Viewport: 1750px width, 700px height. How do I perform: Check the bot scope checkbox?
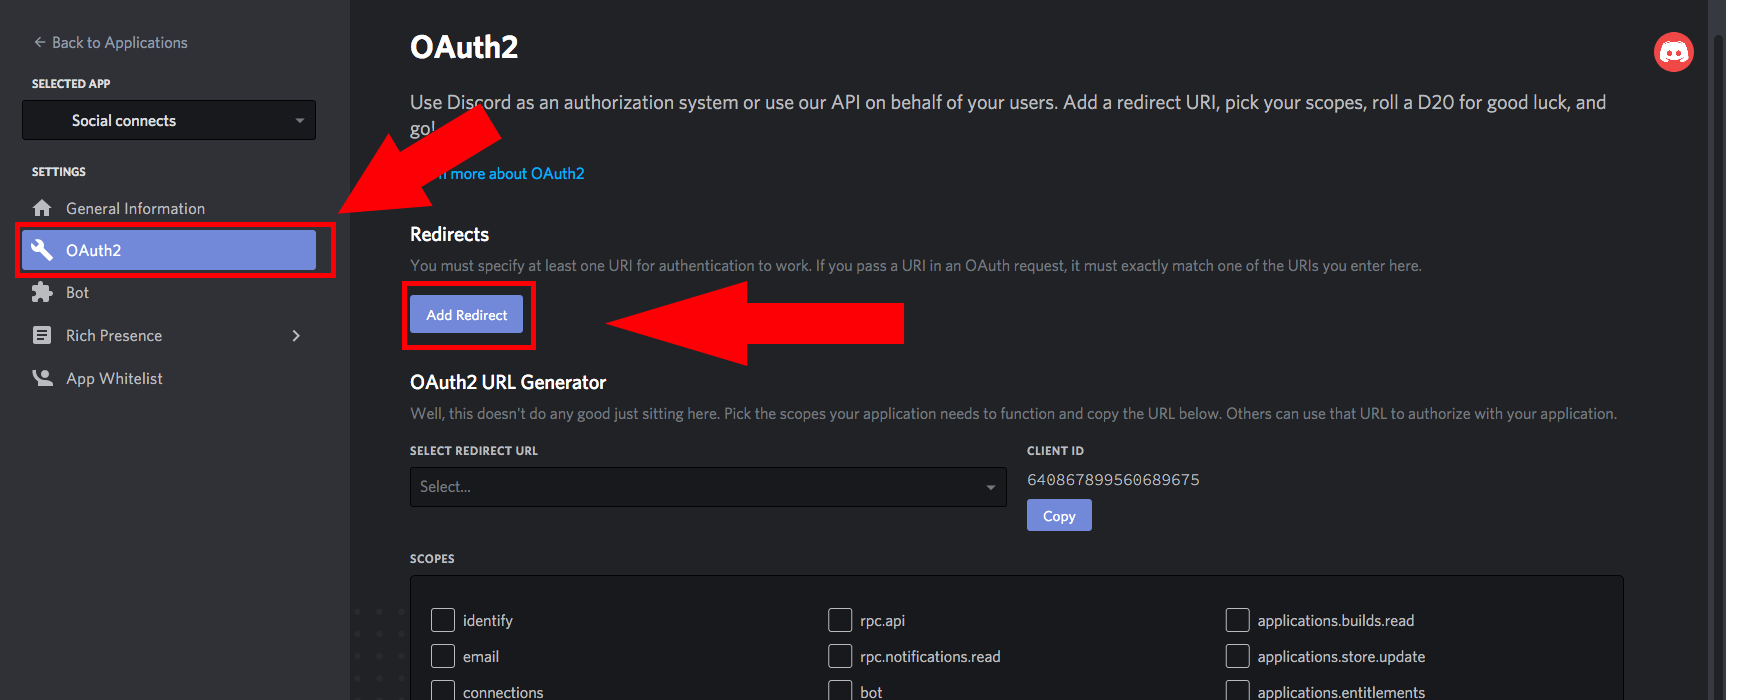(840, 690)
